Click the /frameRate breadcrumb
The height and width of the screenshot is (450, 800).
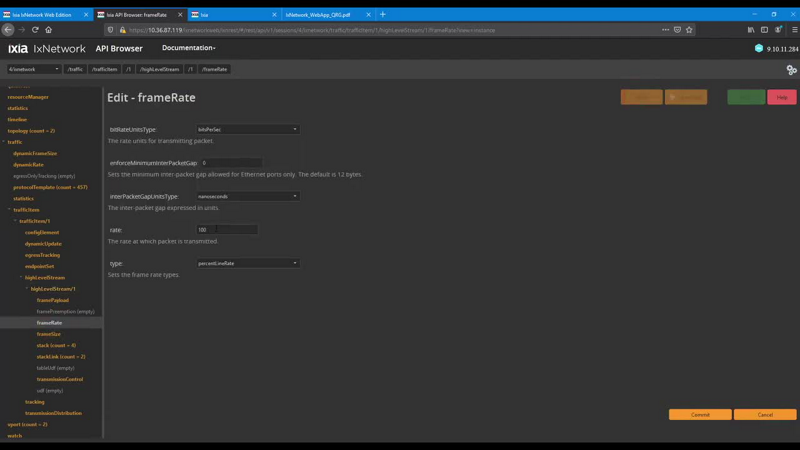click(x=214, y=69)
